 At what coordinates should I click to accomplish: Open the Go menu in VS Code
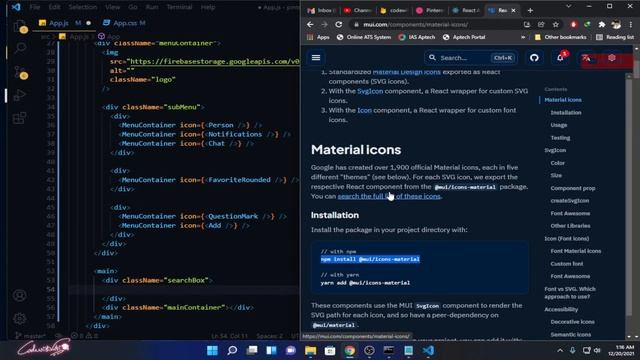point(133,7)
